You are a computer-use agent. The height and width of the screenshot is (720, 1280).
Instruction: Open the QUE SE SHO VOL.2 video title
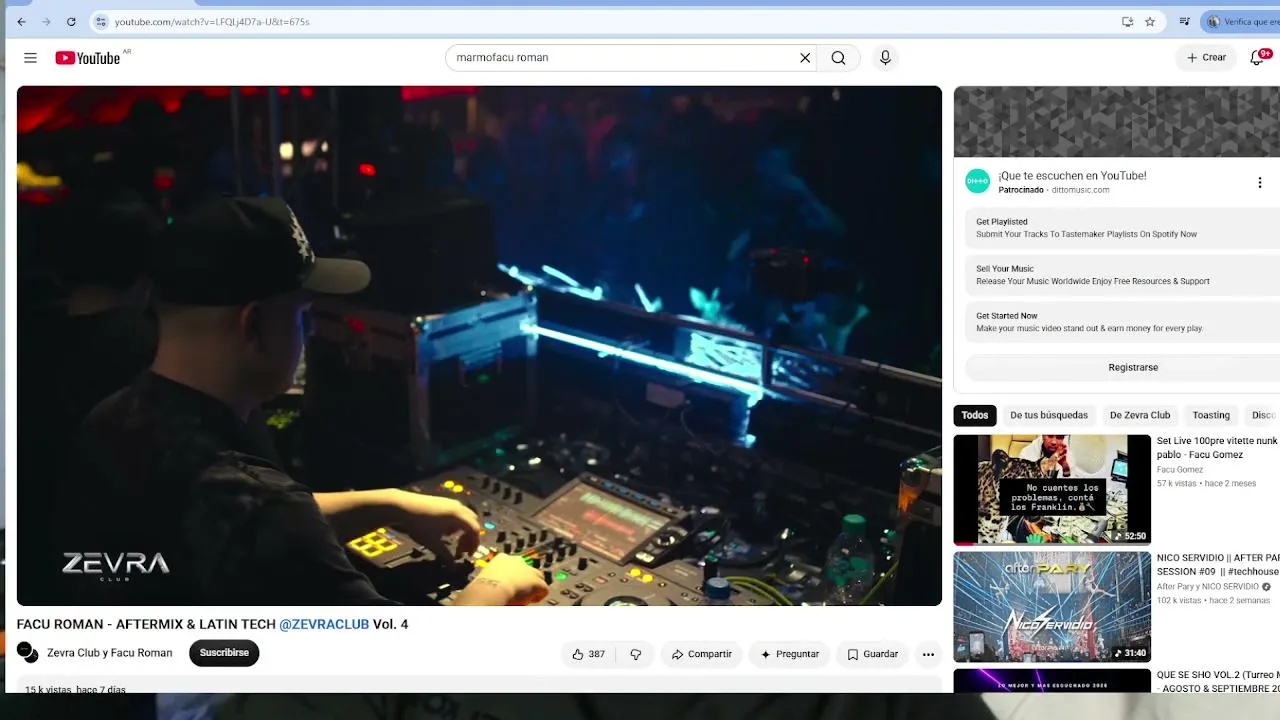(x=1218, y=681)
